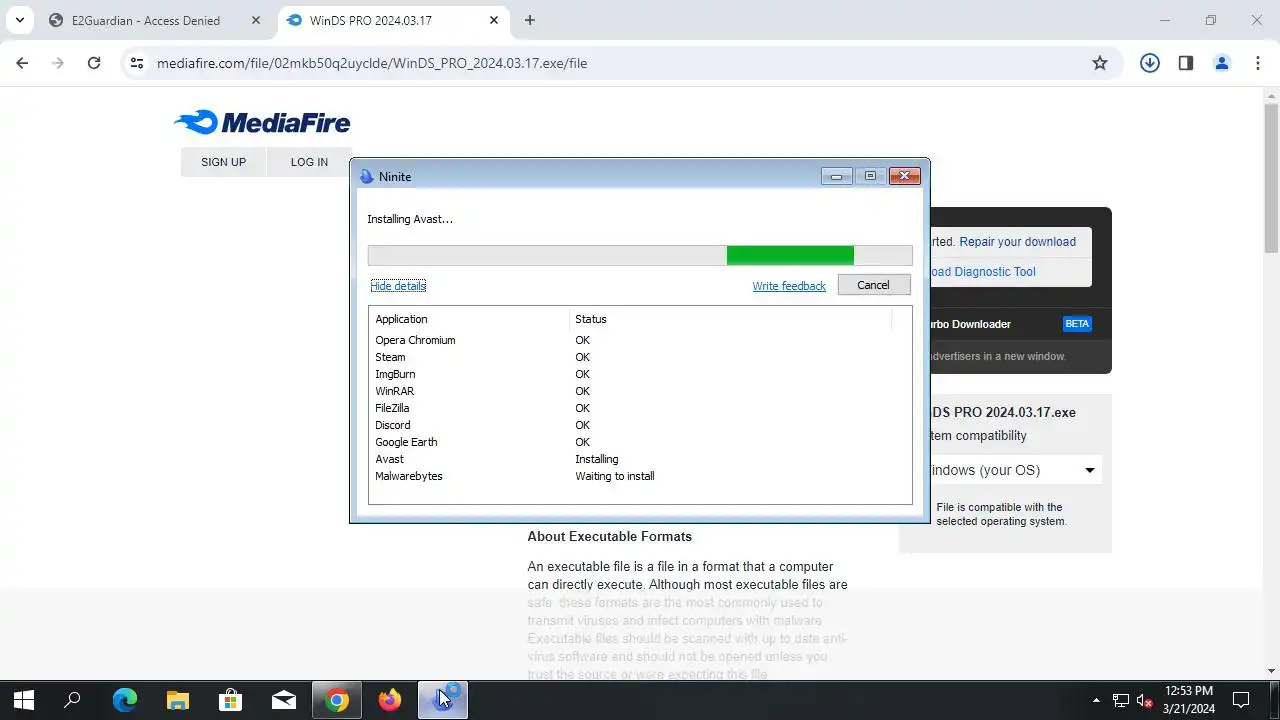Click the MediaFire URL address field
Image resolution: width=1280 pixels, height=720 pixels.
click(620, 63)
